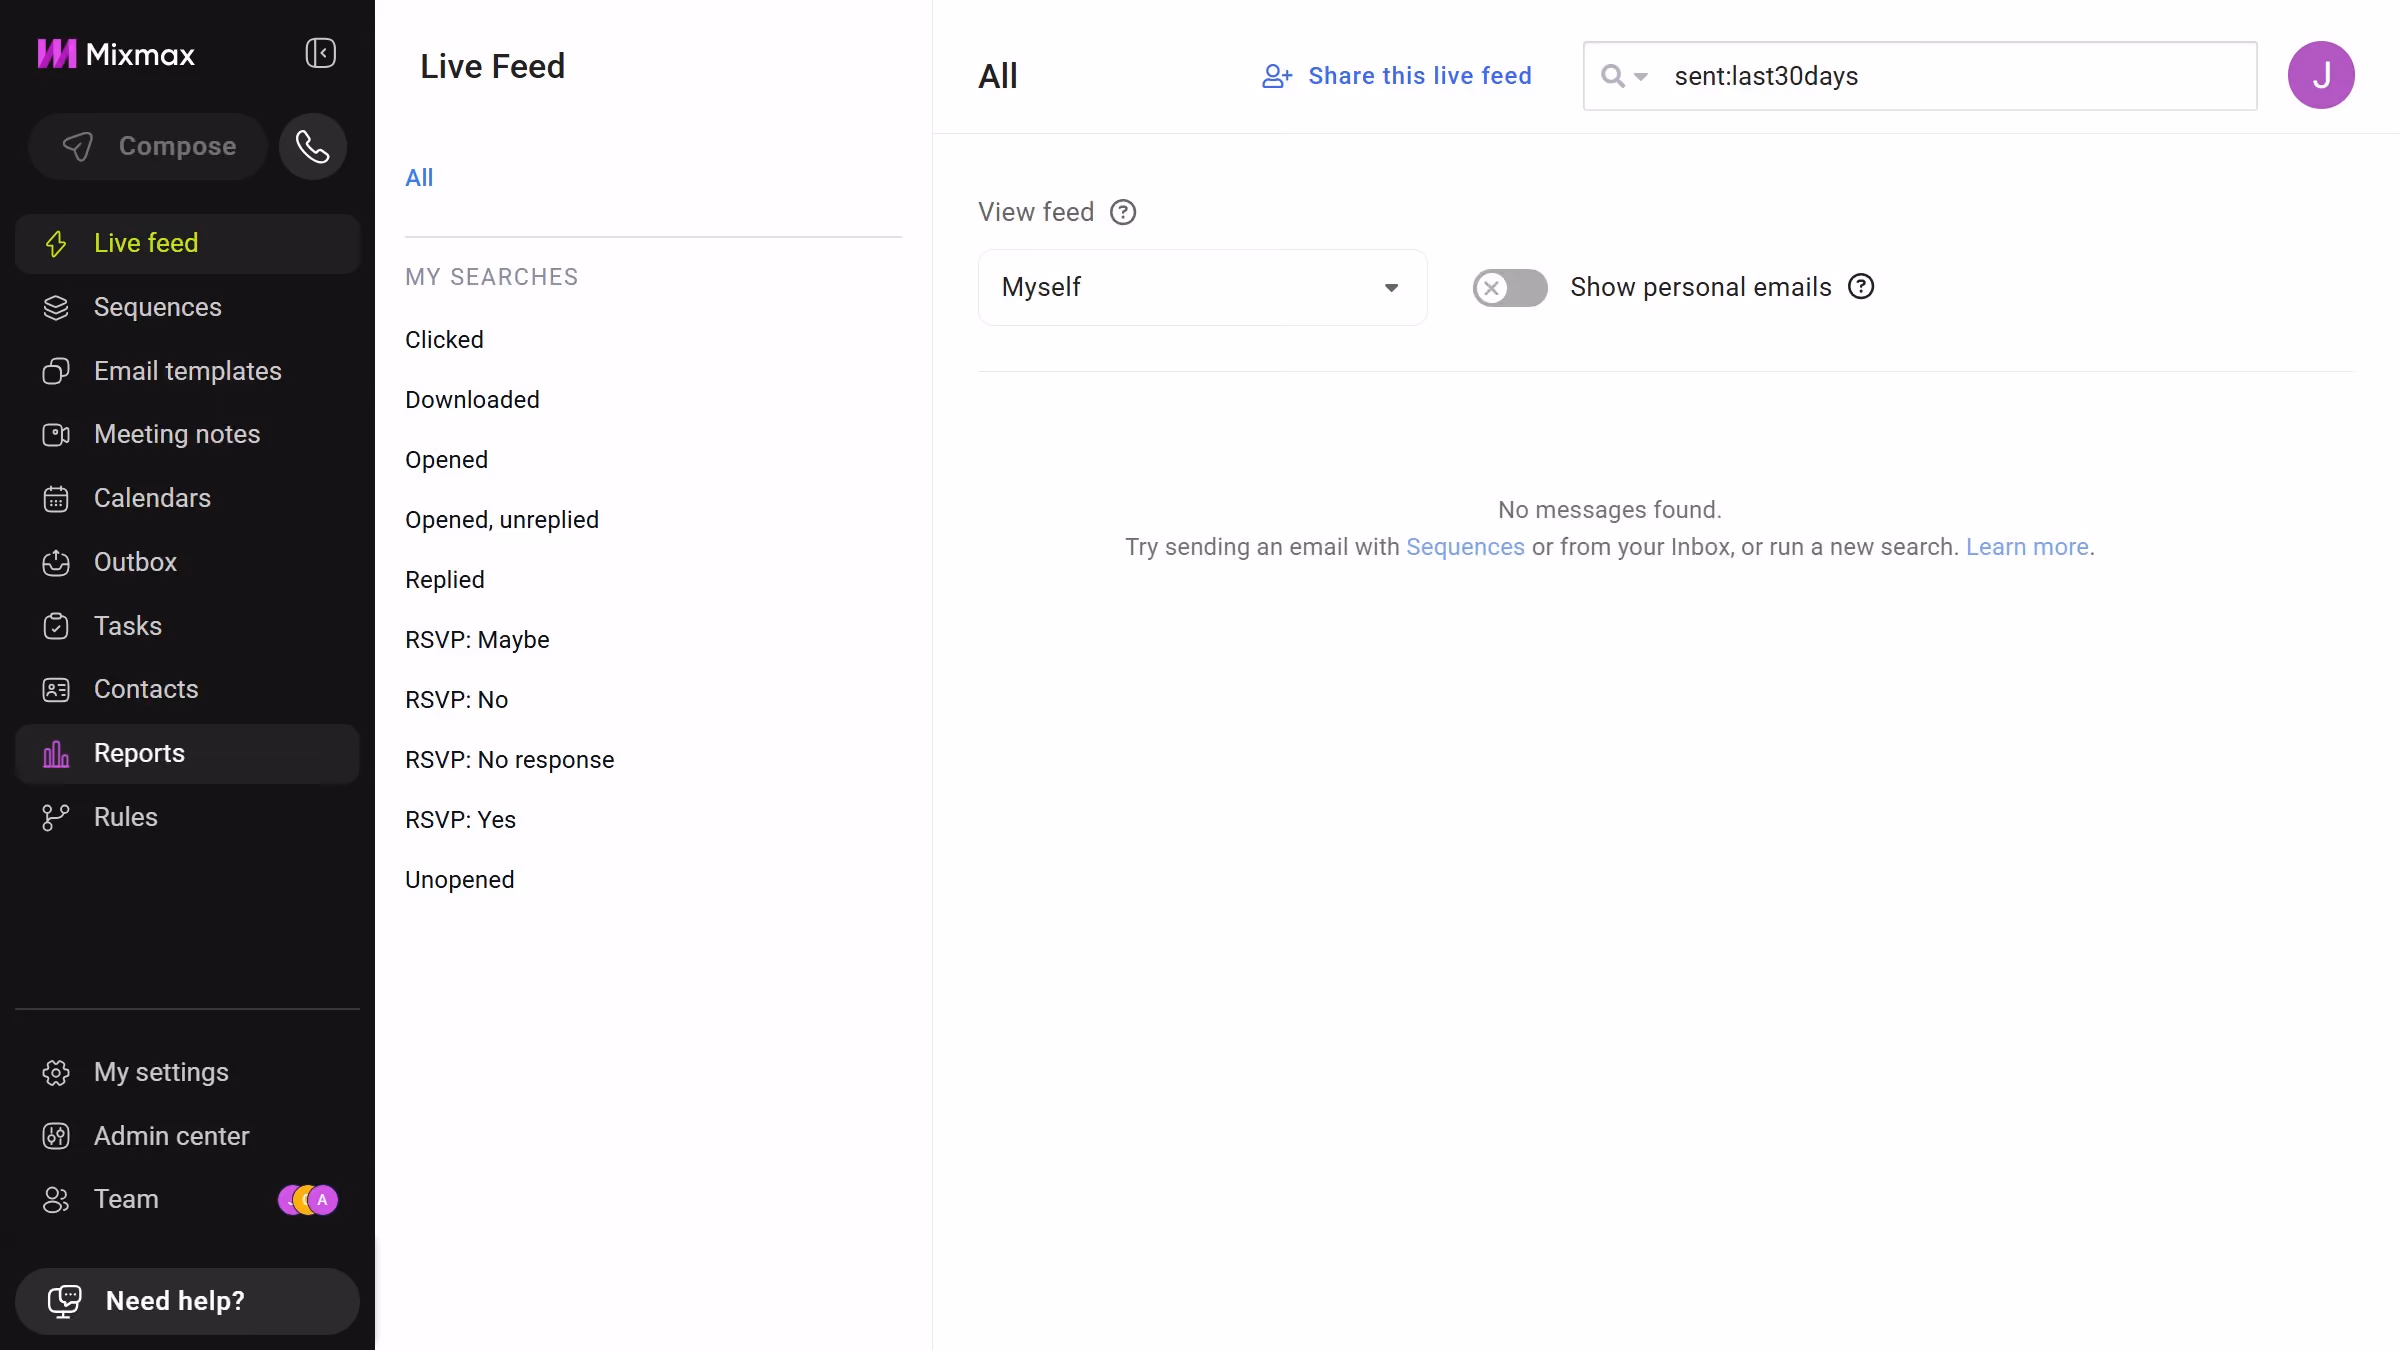The image size is (2400, 1350).
Task: Select the Opened, unreplied search
Action: [x=502, y=520]
